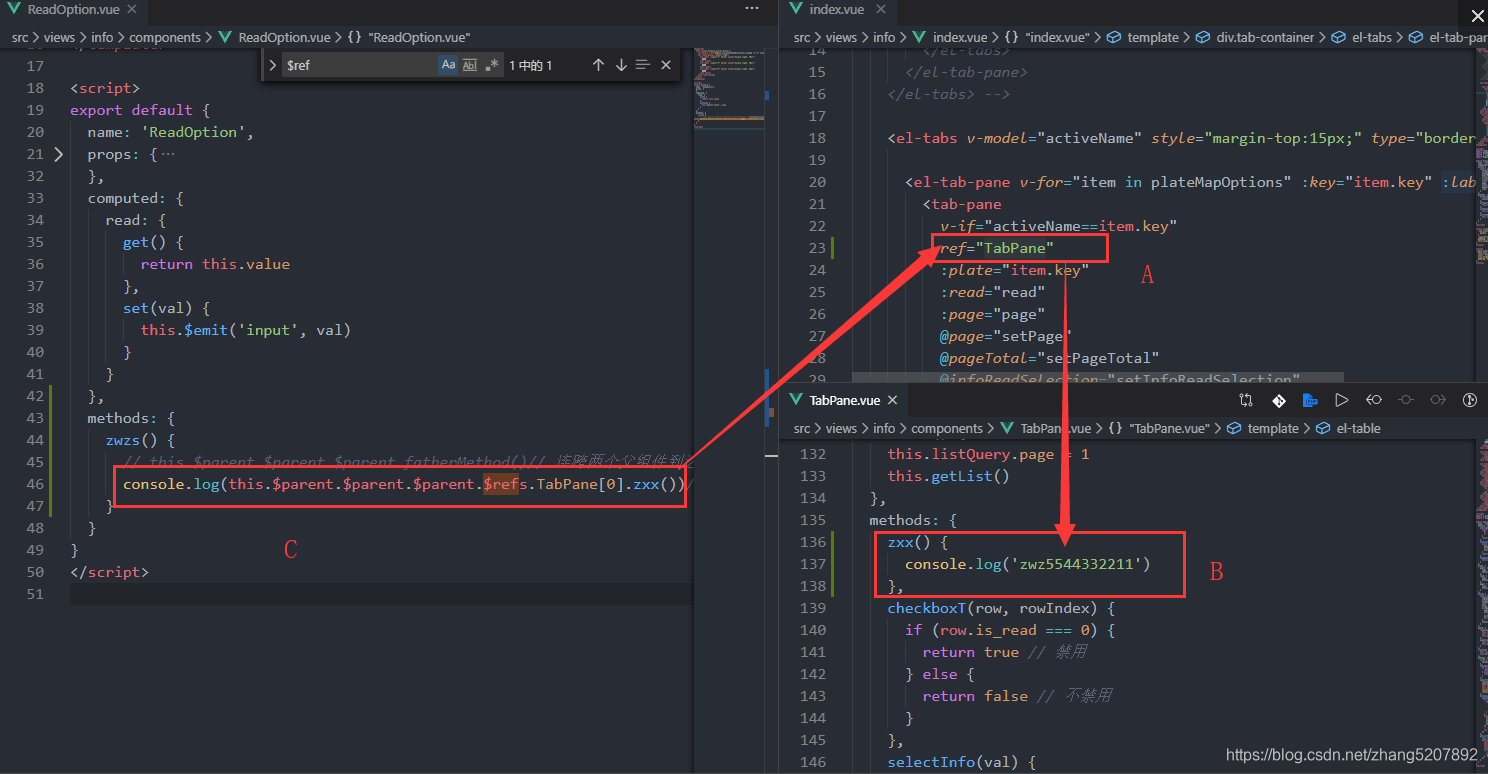Click 'return this.value' on line 36
This screenshot has width=1488, height=774.
click(215, 264)
